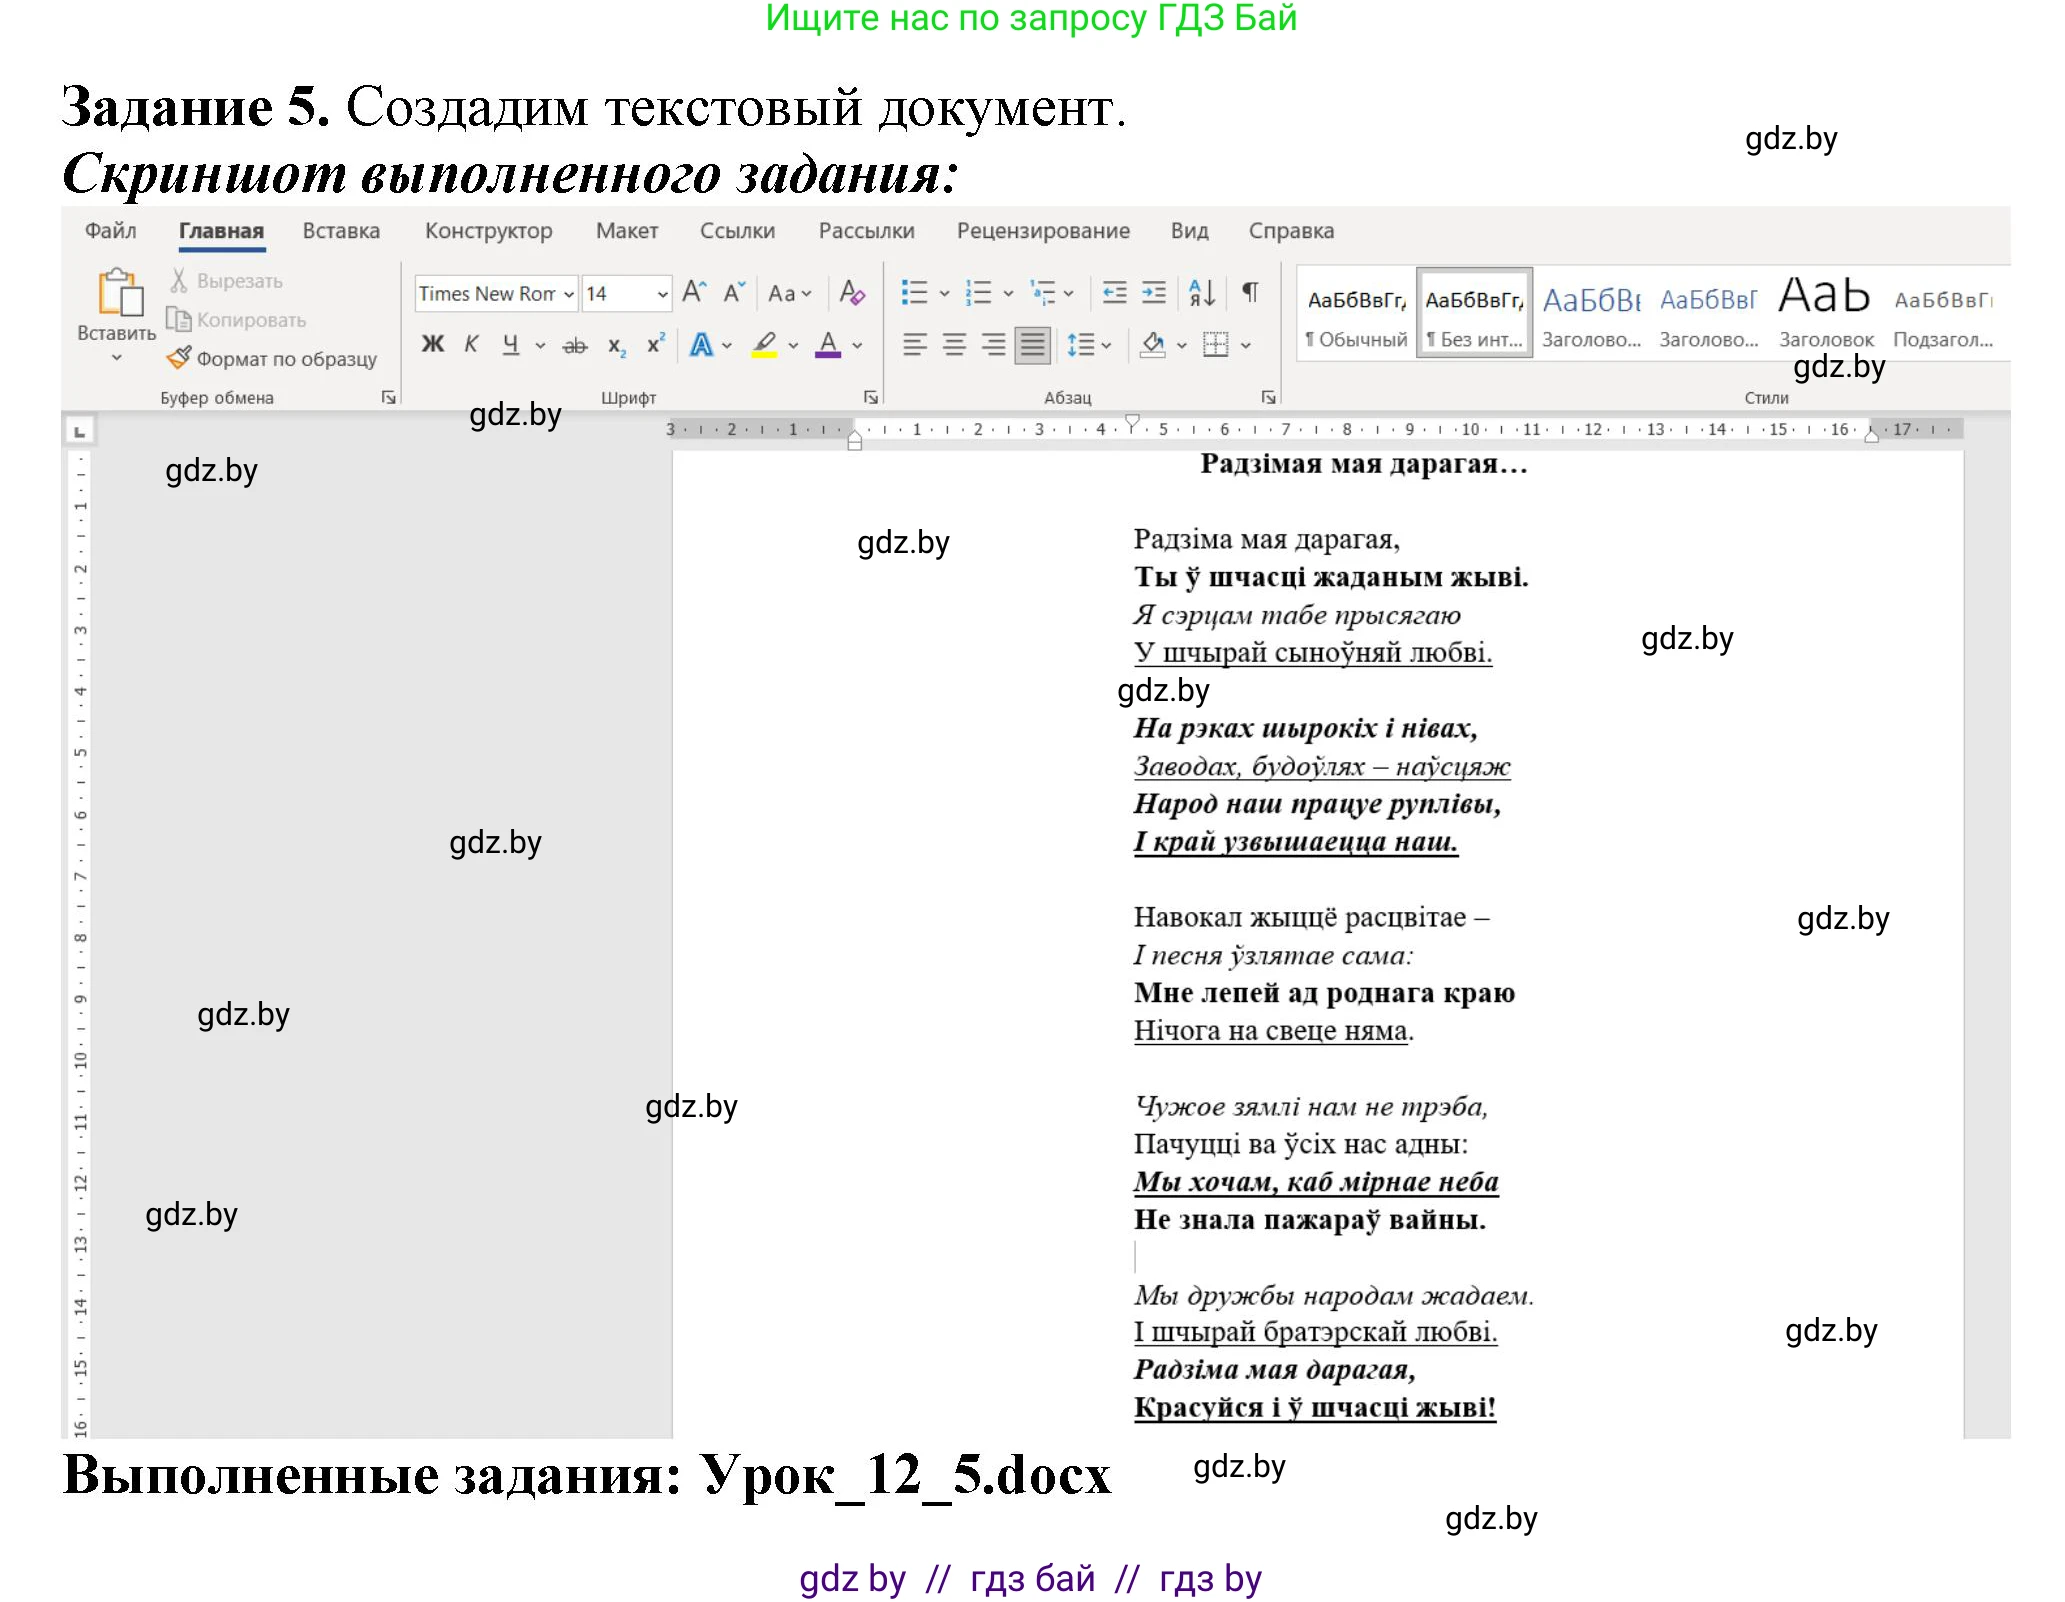2065x1602 pixels.
Task: Toggle paragraph marks display
Action: [x=1250, y=293]
